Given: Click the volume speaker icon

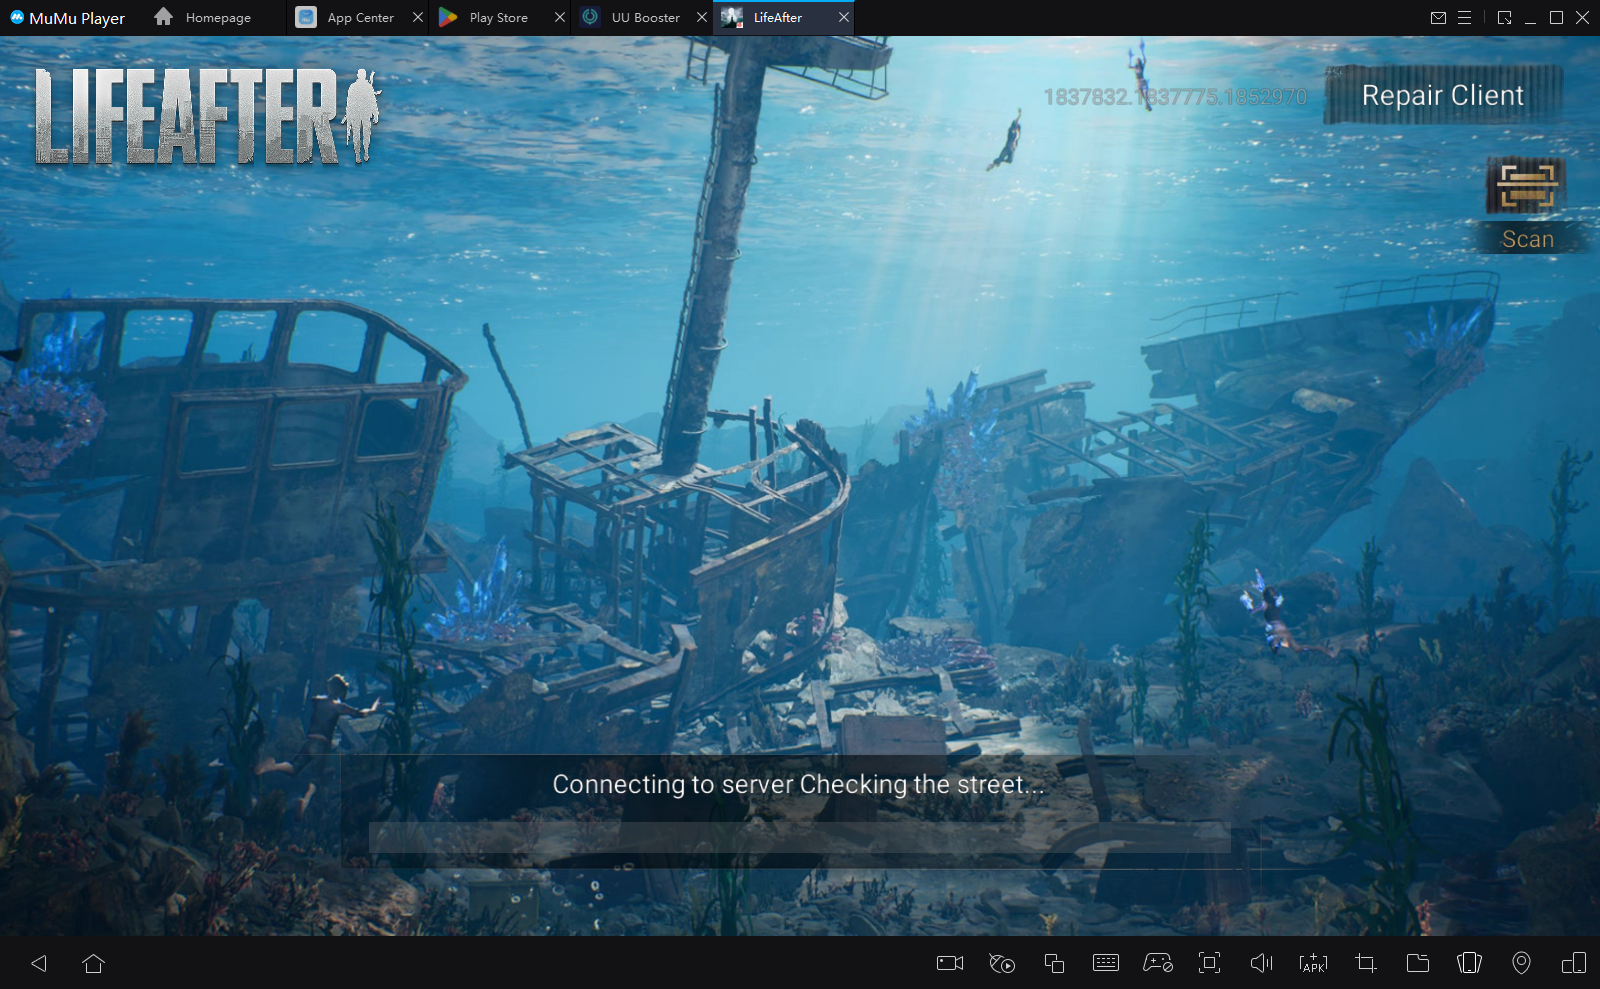Looking at the screenshot, I should pyautogui.click(x=1261, y=963).
